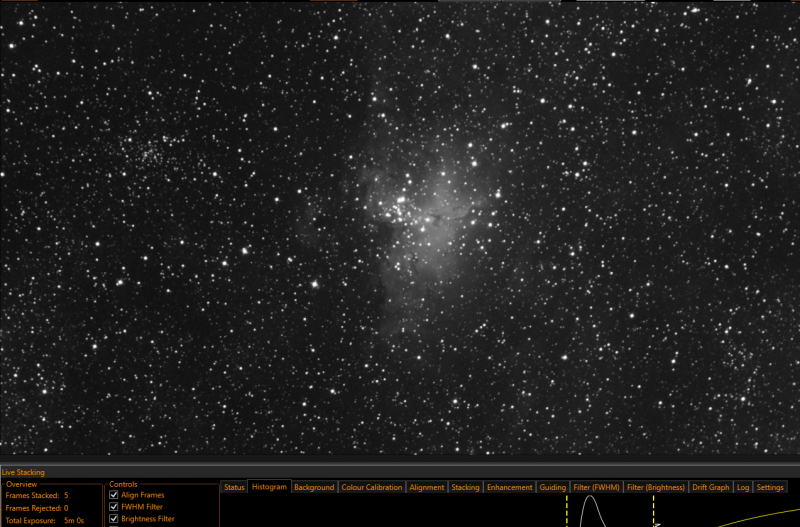800x527 pixels.
Task: Open the Log tab
Action: pyautogui.click(x=743, y=487)
